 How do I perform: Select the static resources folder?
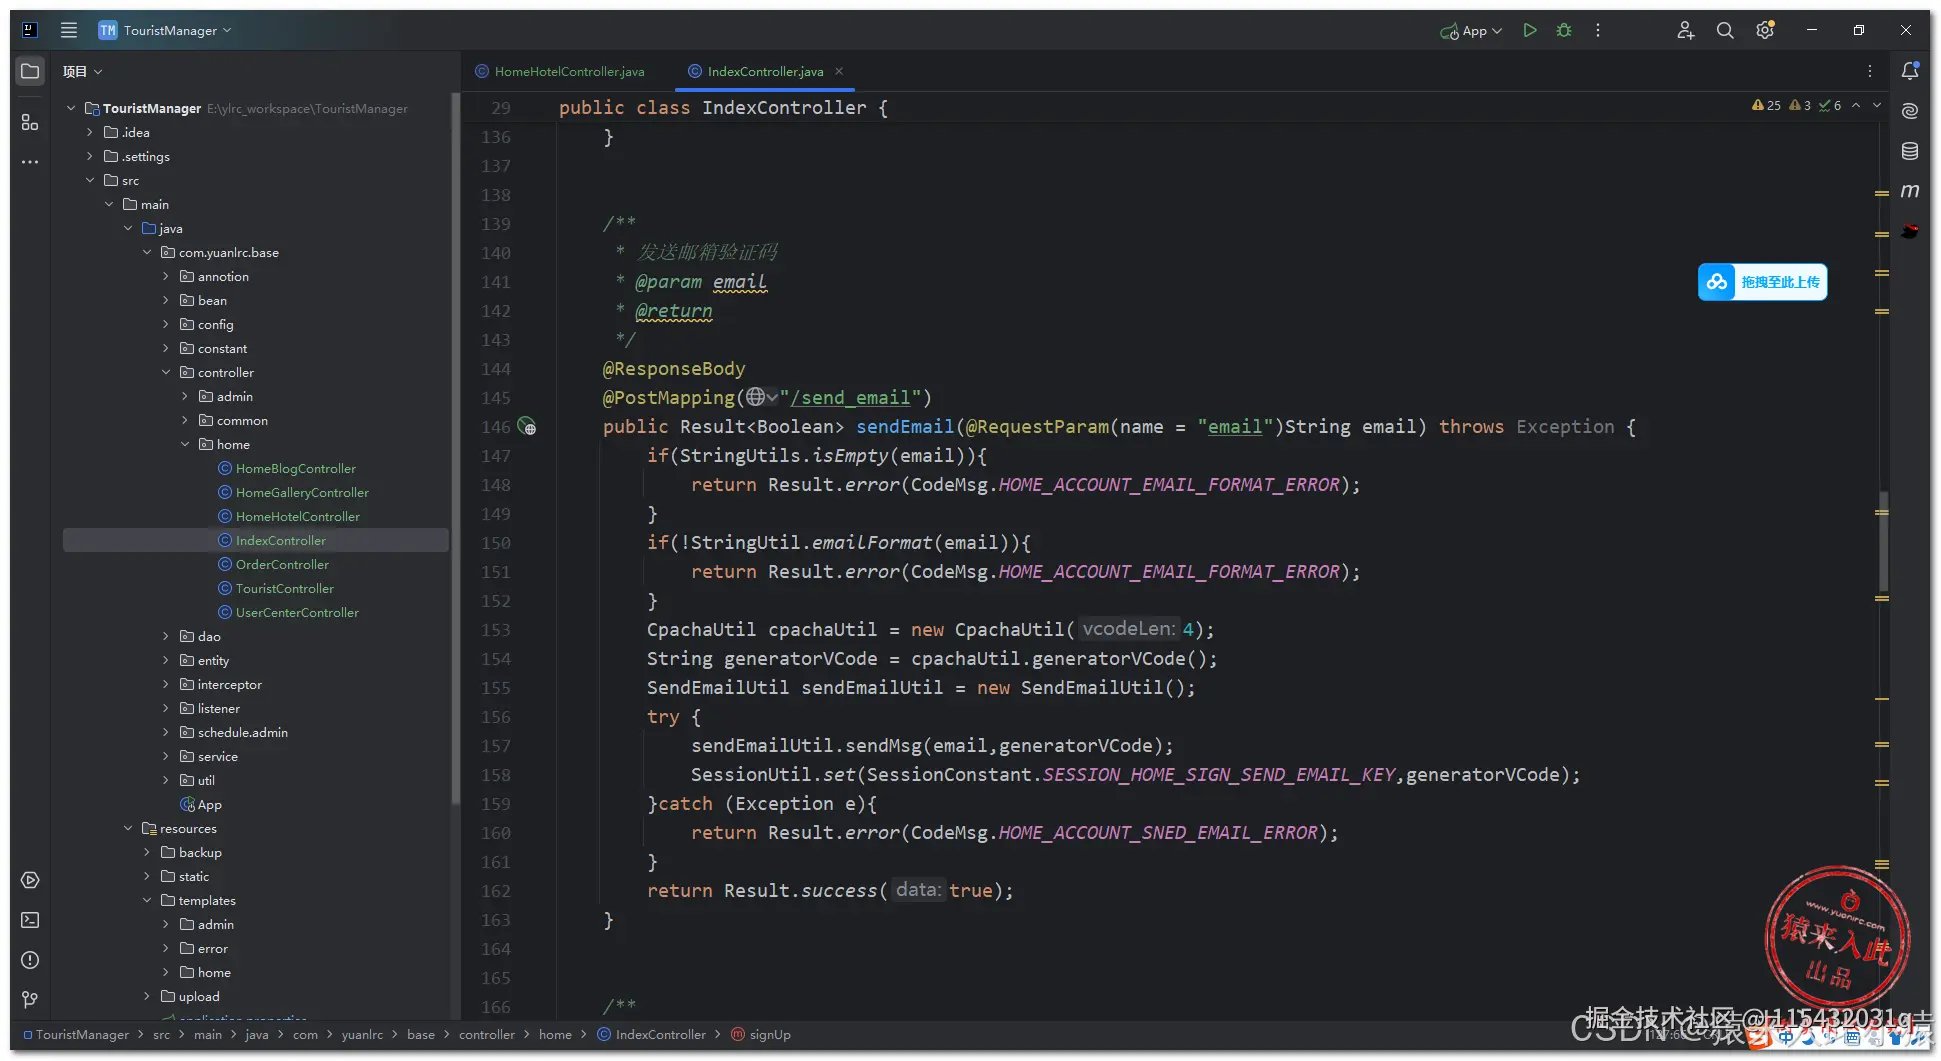point(185,876)
